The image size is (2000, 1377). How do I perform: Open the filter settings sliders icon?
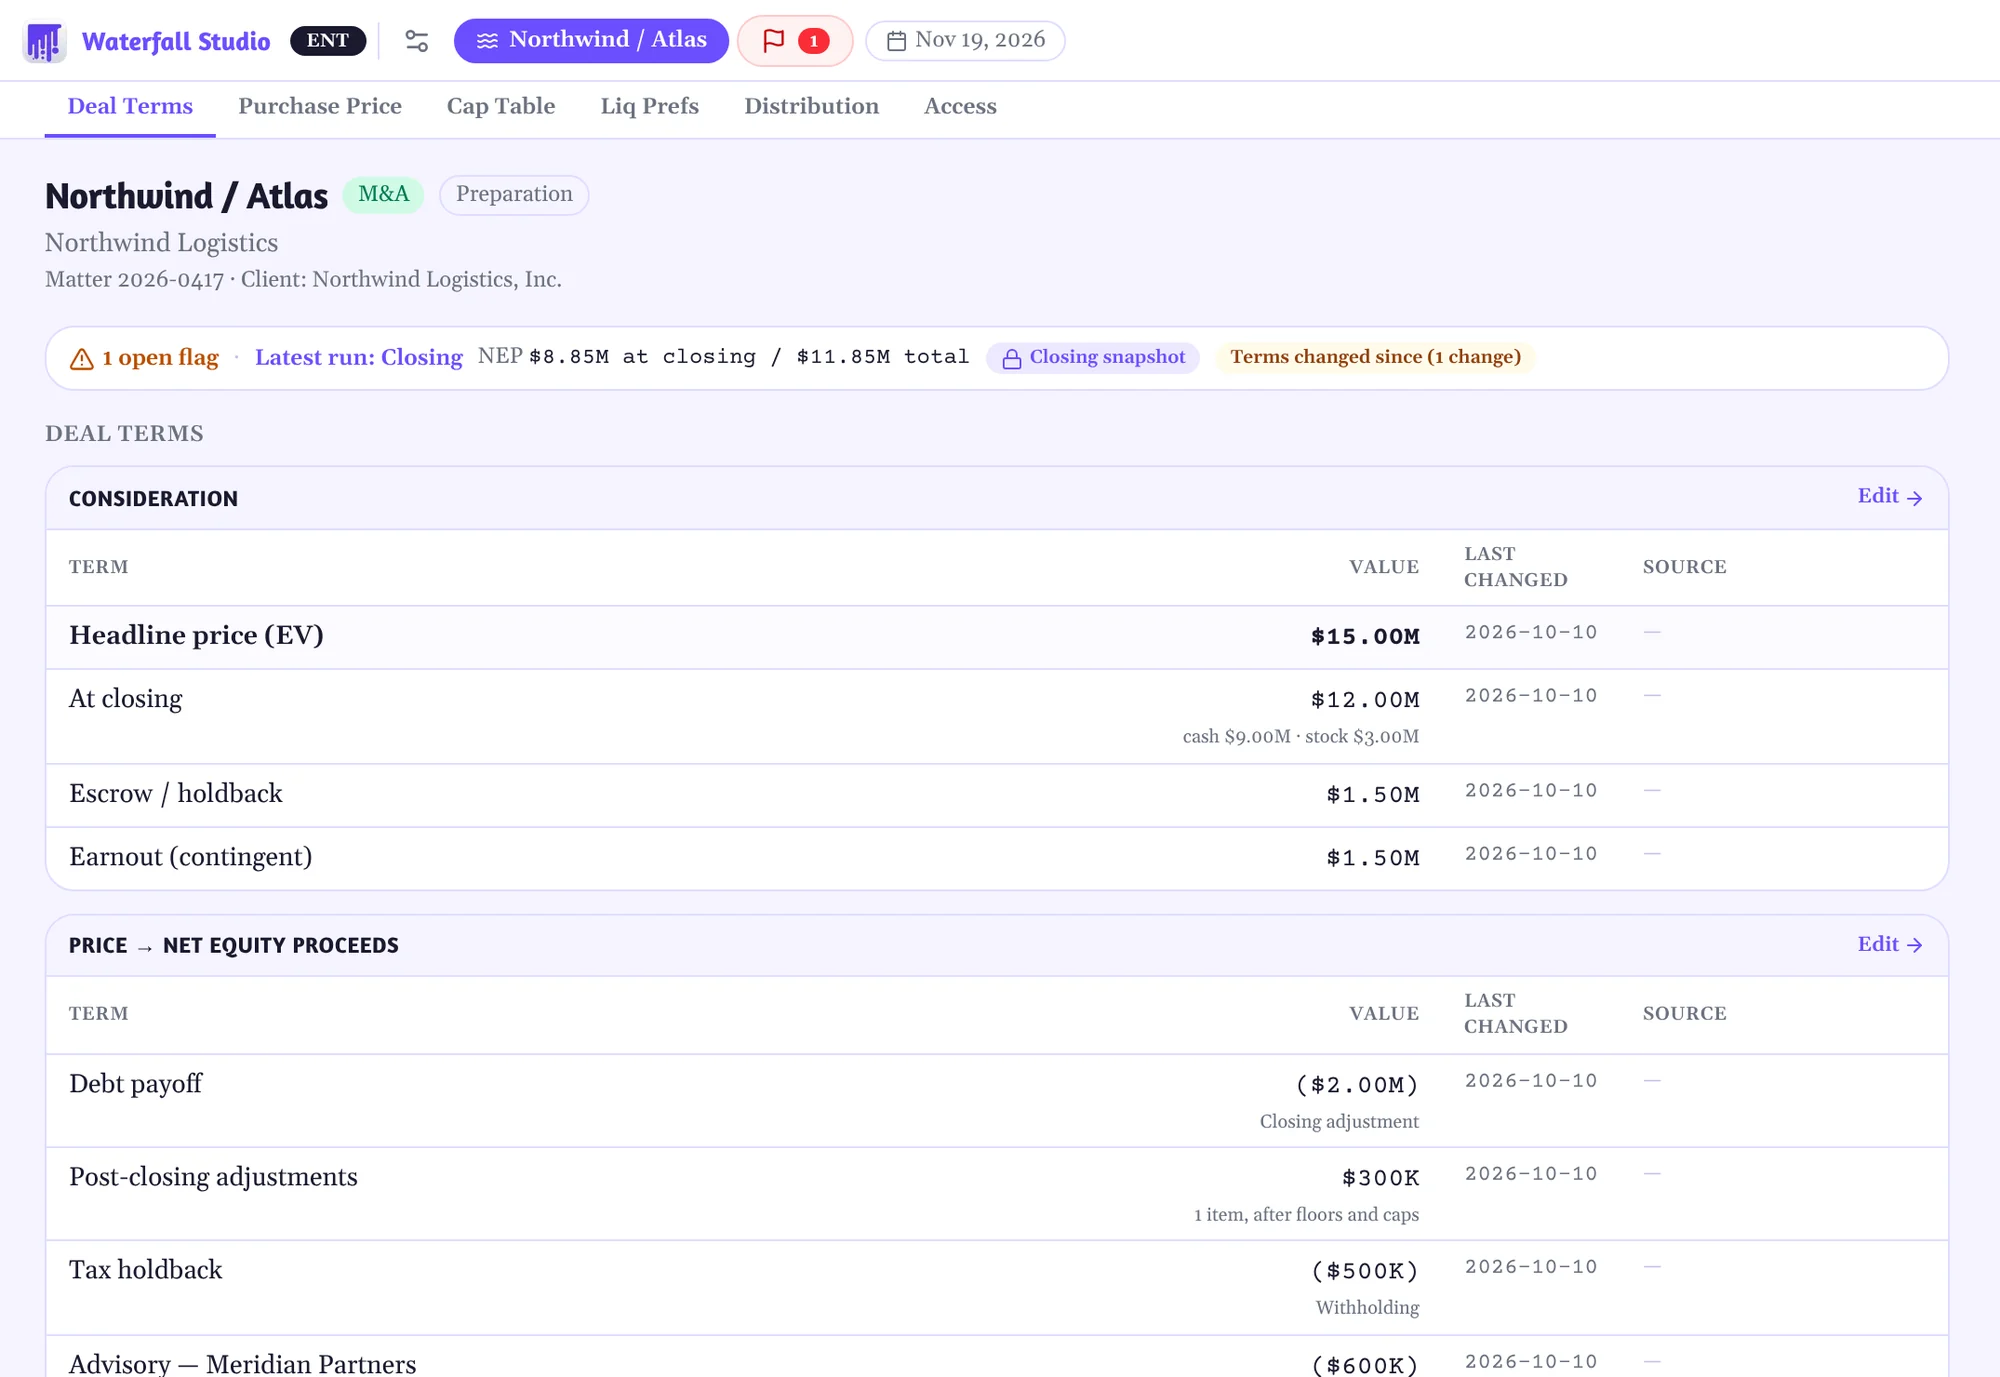click(417, 41)
